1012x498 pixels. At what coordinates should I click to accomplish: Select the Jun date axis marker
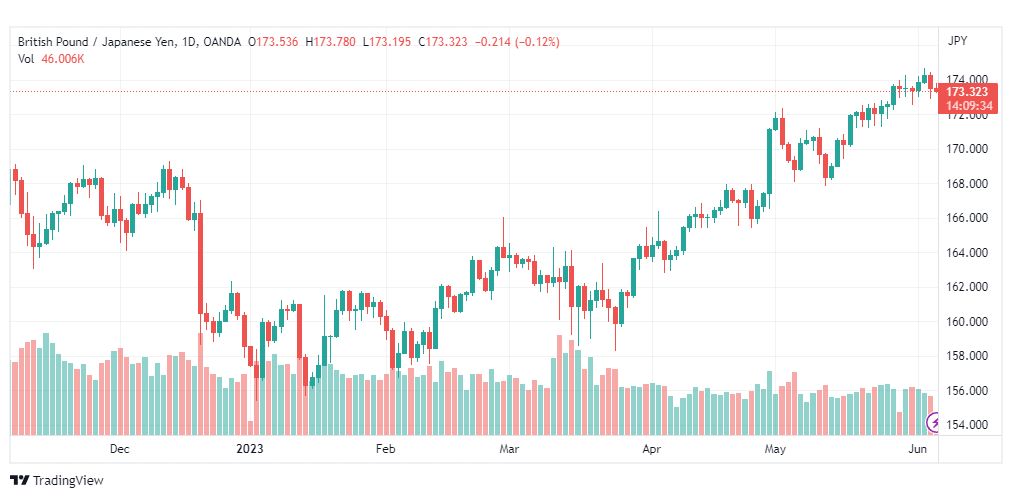pos(920,448)
